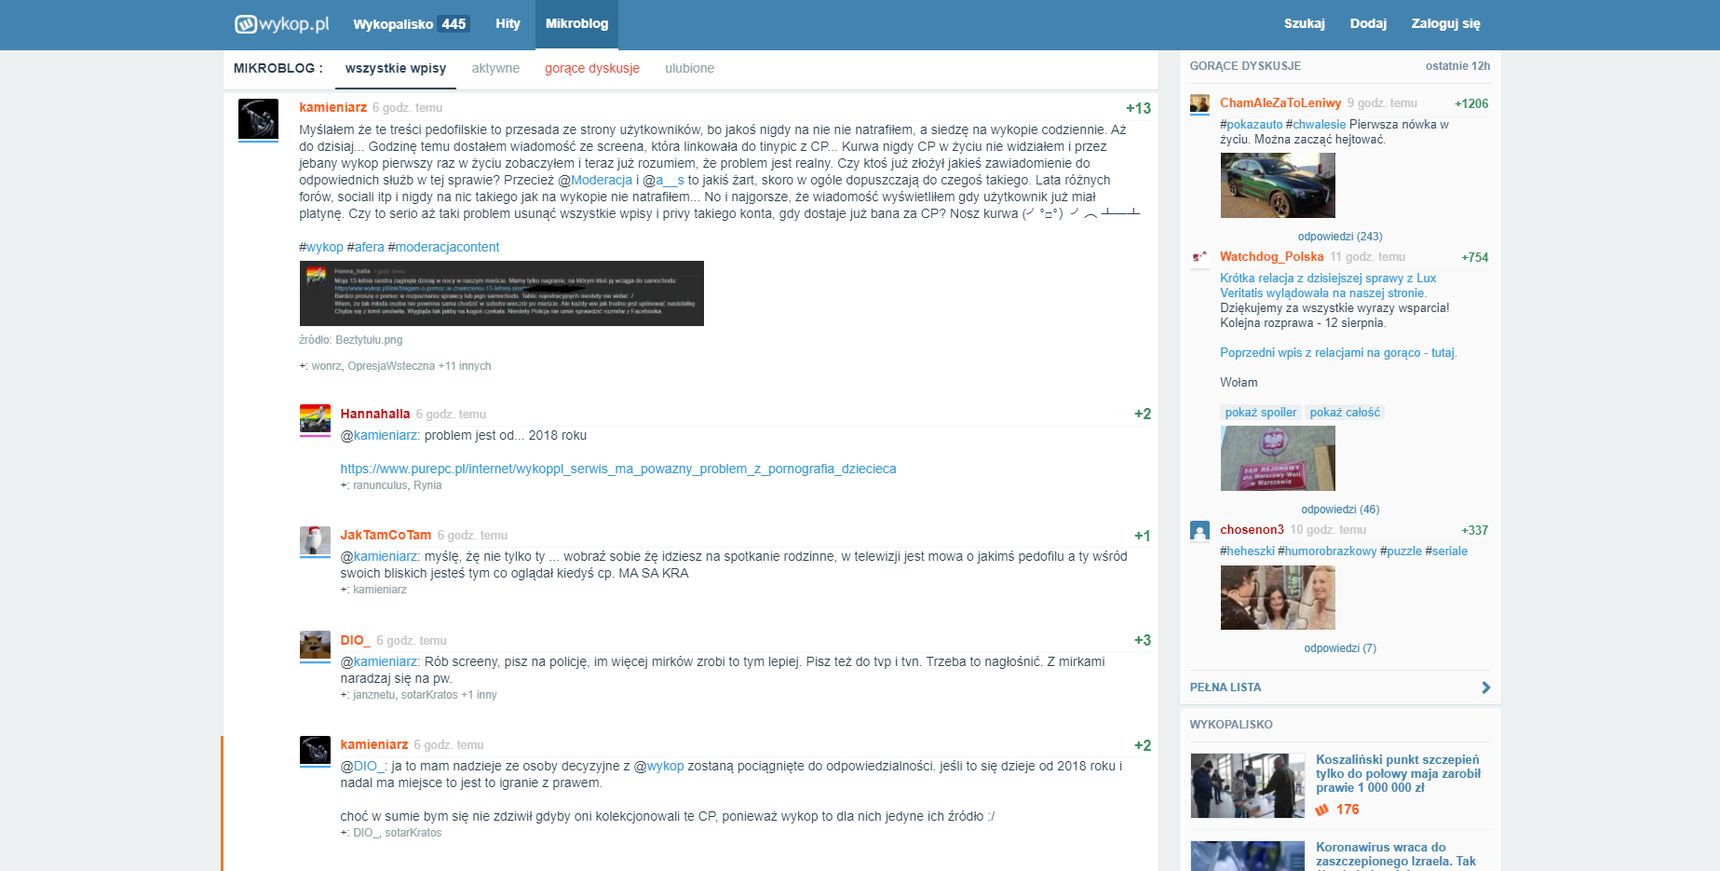Open the #seriale tag

pyautogui.click(x=1446, y=552)
